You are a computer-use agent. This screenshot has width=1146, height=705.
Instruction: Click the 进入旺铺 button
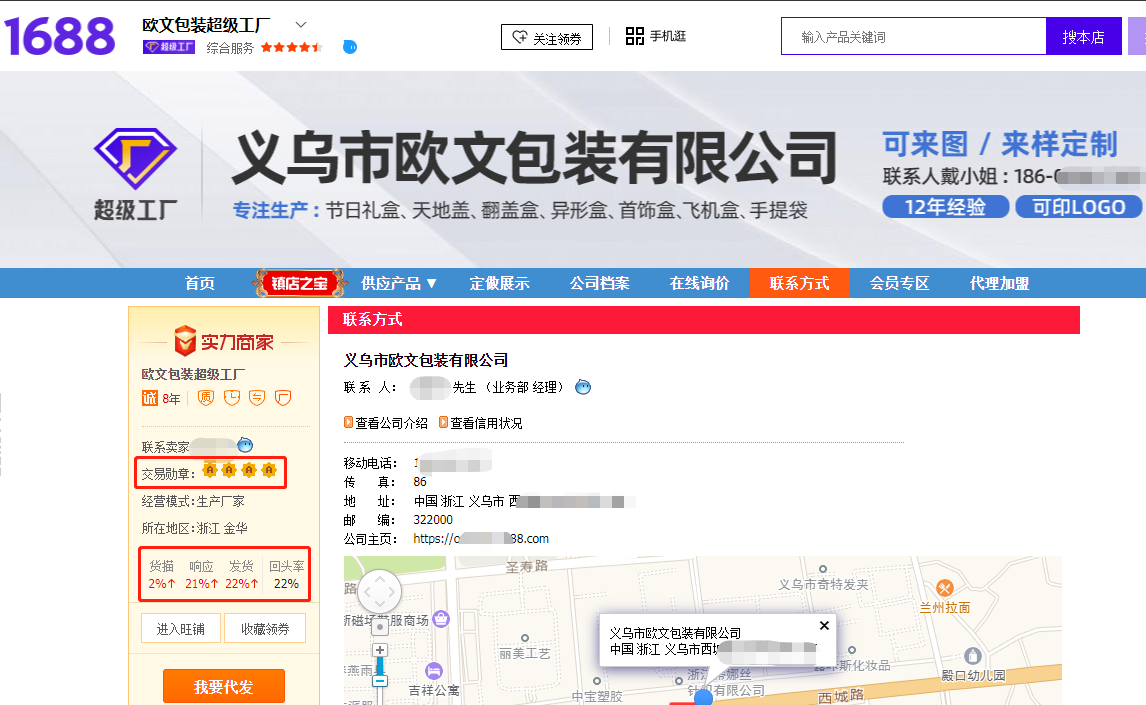pyautogui.click(x=181, y=629)
